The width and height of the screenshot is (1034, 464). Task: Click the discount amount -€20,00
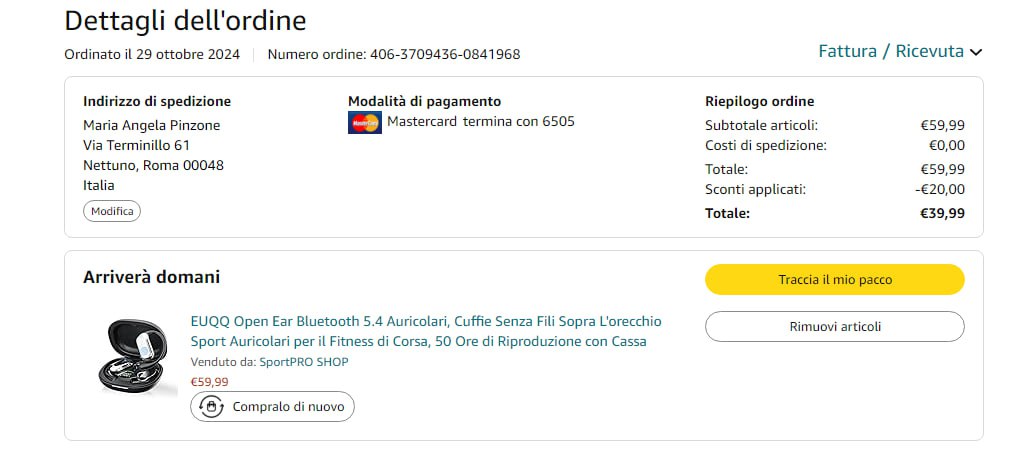(941, 189)
